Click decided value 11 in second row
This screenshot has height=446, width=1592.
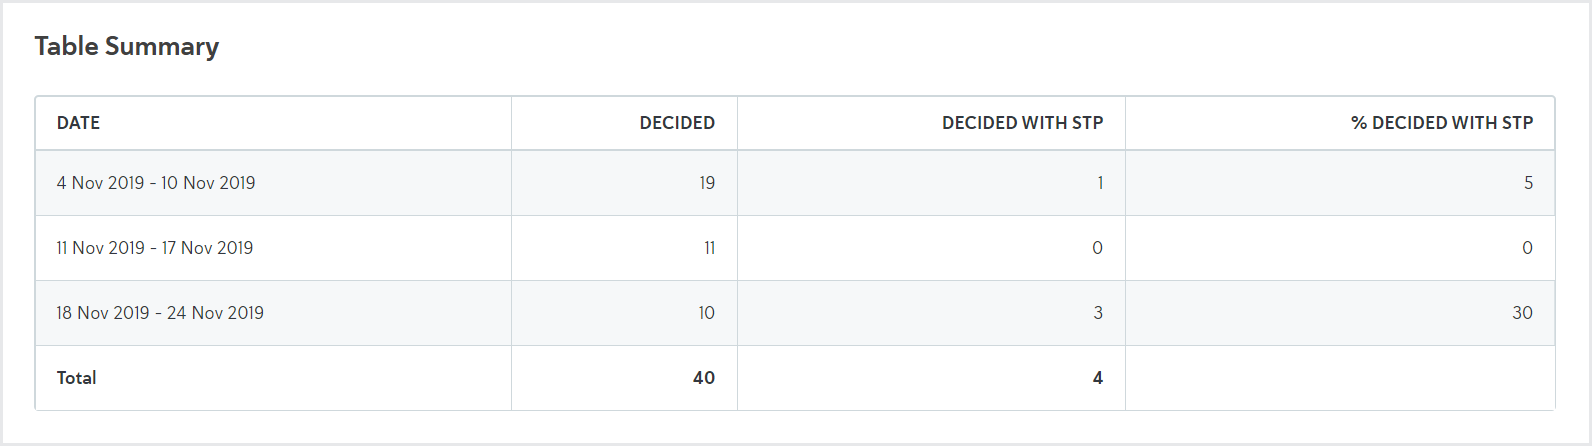pyautogui.click(x=709, y=248)
